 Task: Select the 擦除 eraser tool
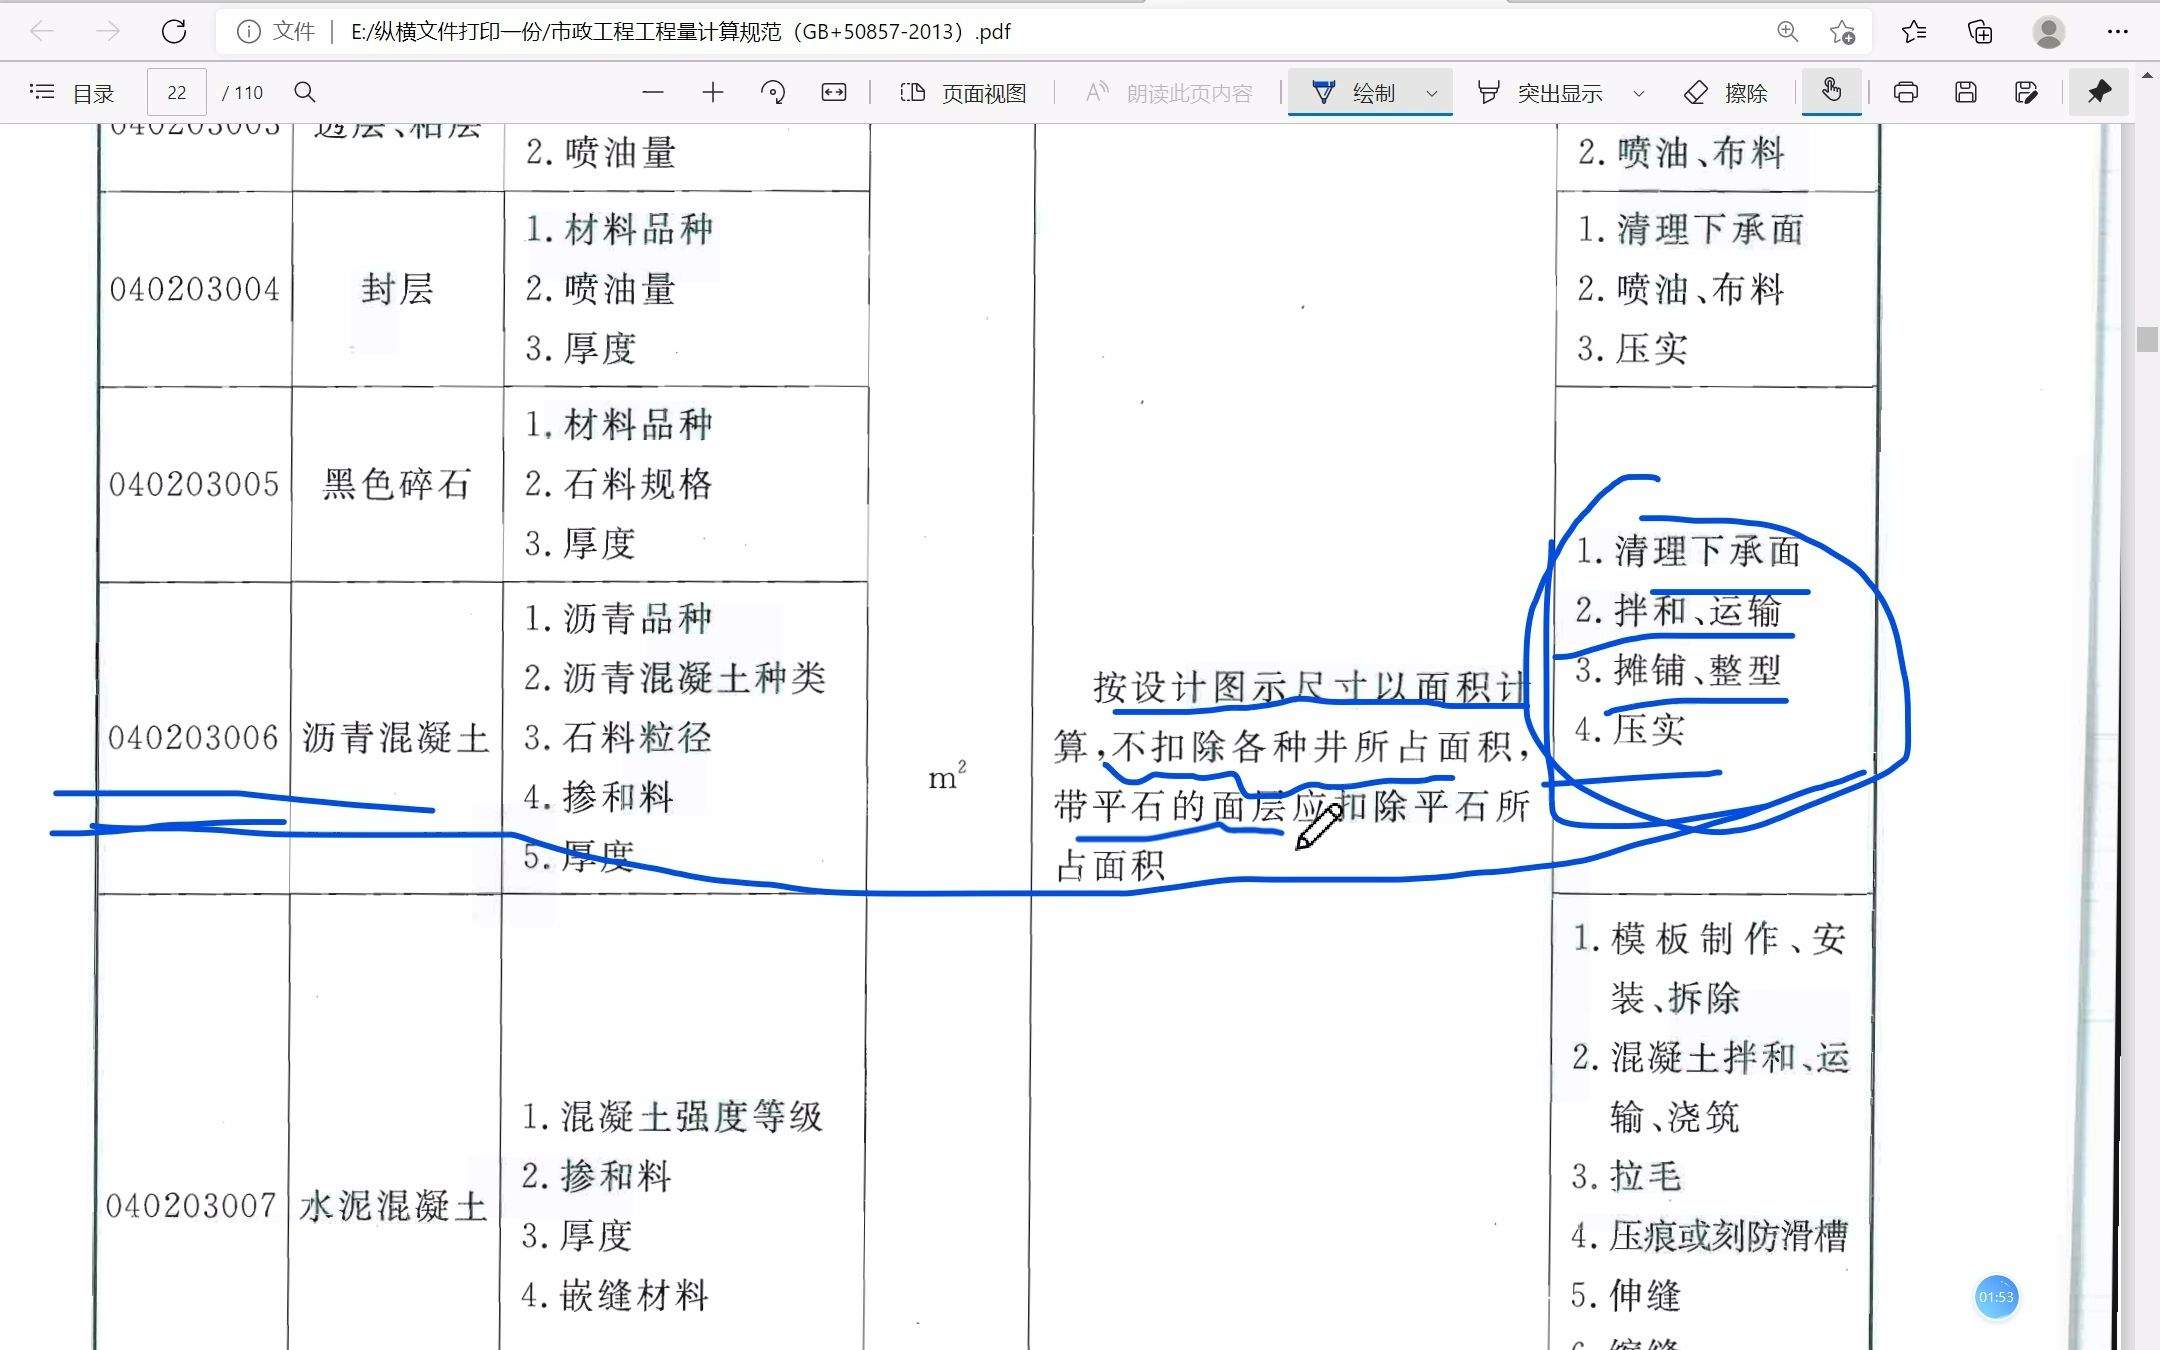(1727, 93)
